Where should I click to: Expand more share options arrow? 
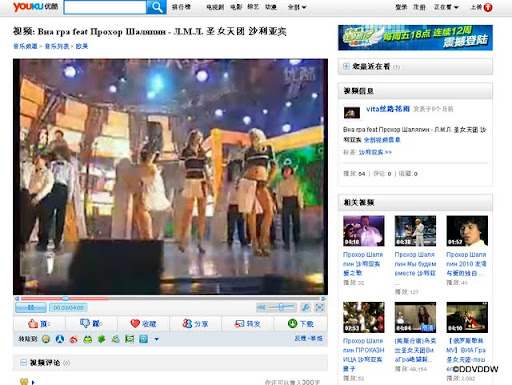pos(157,339)
